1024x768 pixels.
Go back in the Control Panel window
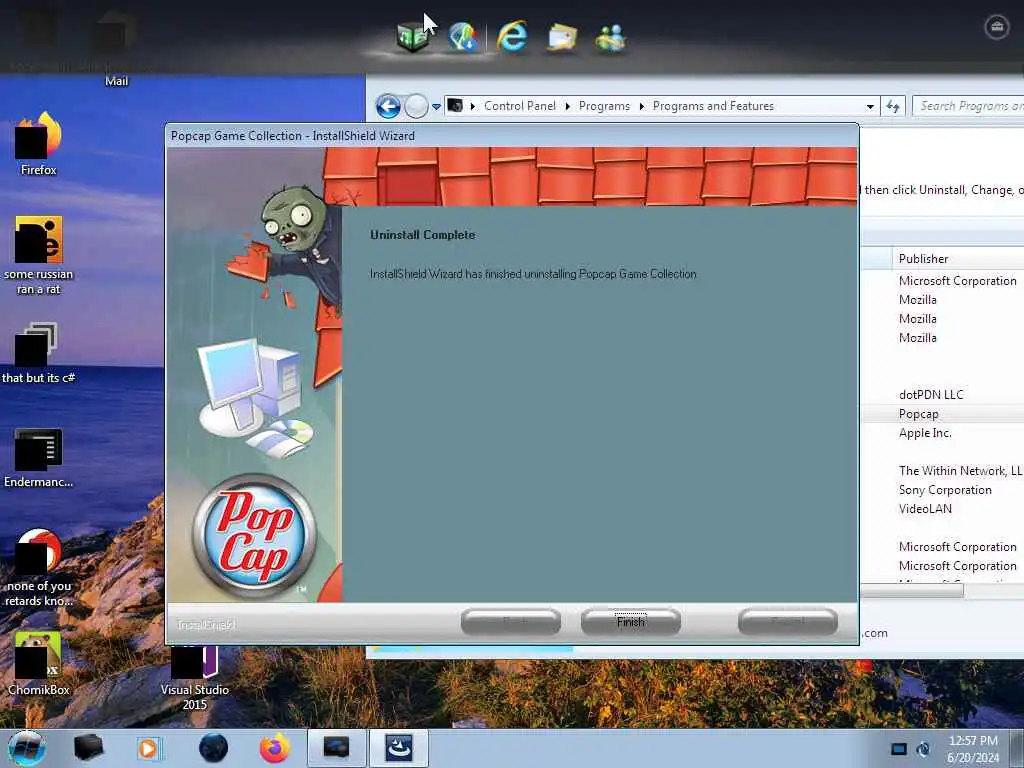(x=388, y=106)
